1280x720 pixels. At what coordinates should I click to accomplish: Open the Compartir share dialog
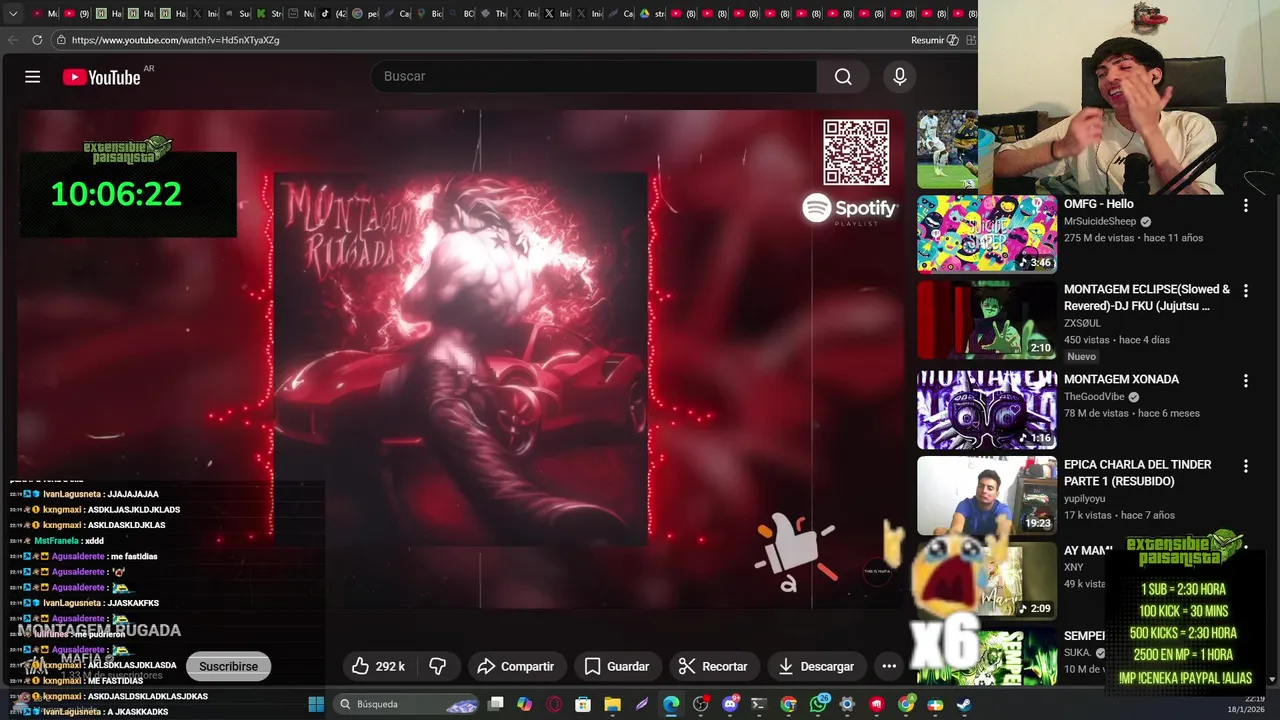pyautogui.click(x=516, y=666)
